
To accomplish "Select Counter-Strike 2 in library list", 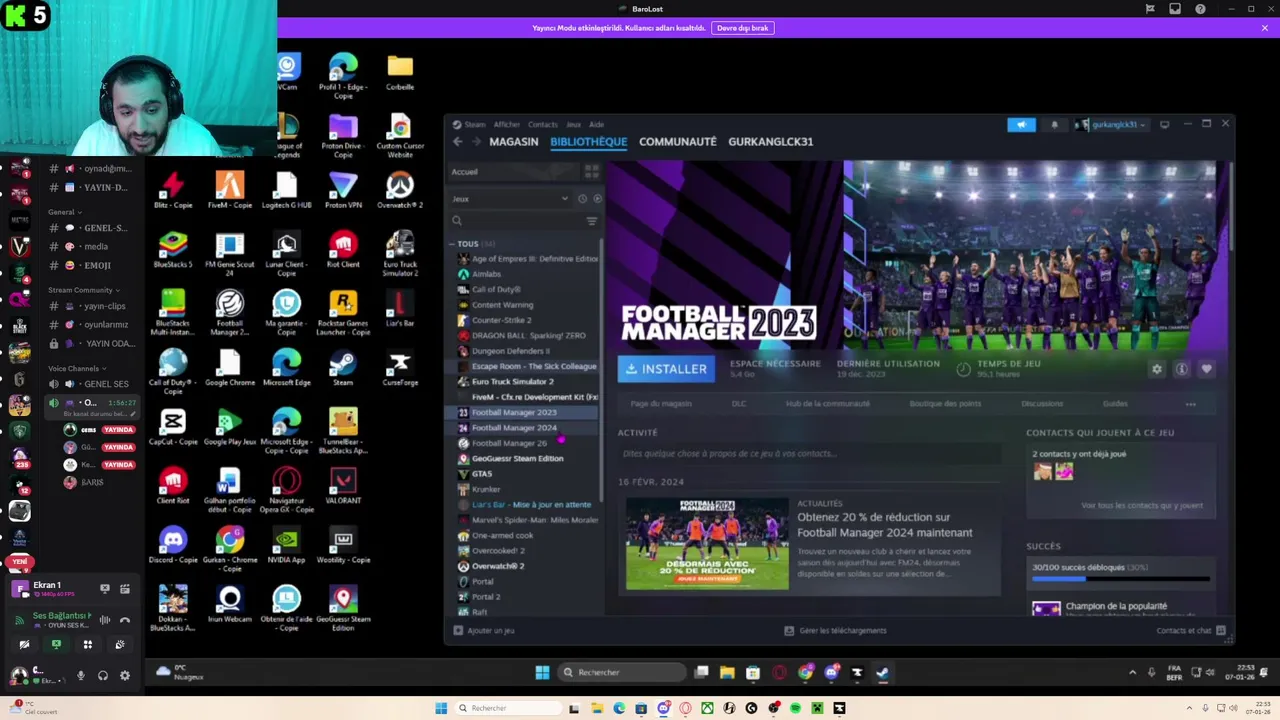I will coord(501,320).
